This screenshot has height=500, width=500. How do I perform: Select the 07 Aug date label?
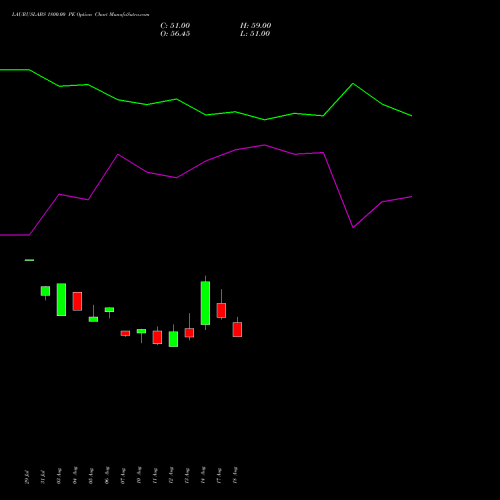point(123,476)
